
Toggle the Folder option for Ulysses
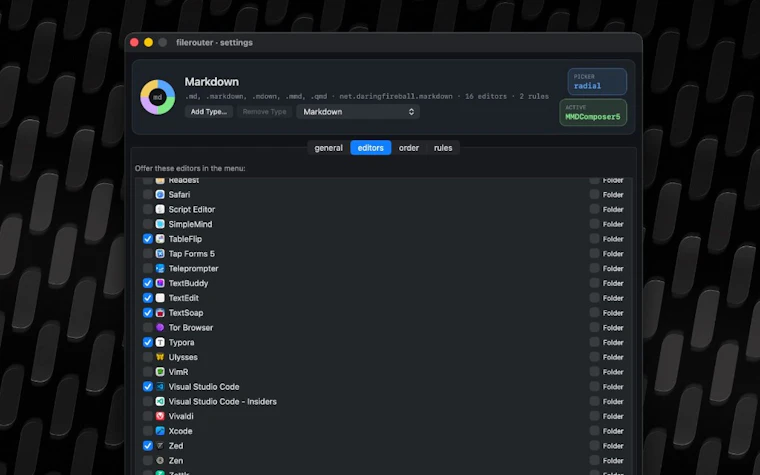pos(594,357)
